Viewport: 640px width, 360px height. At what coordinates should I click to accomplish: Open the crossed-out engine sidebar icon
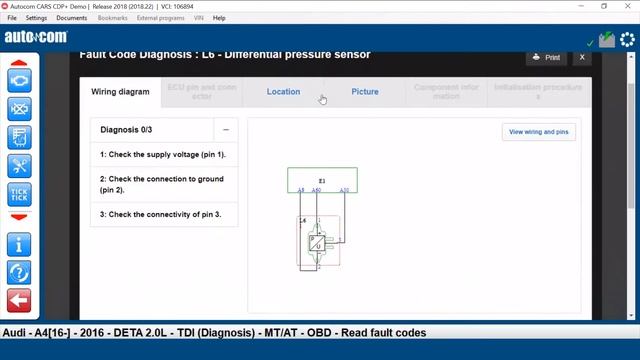[19, 109]
